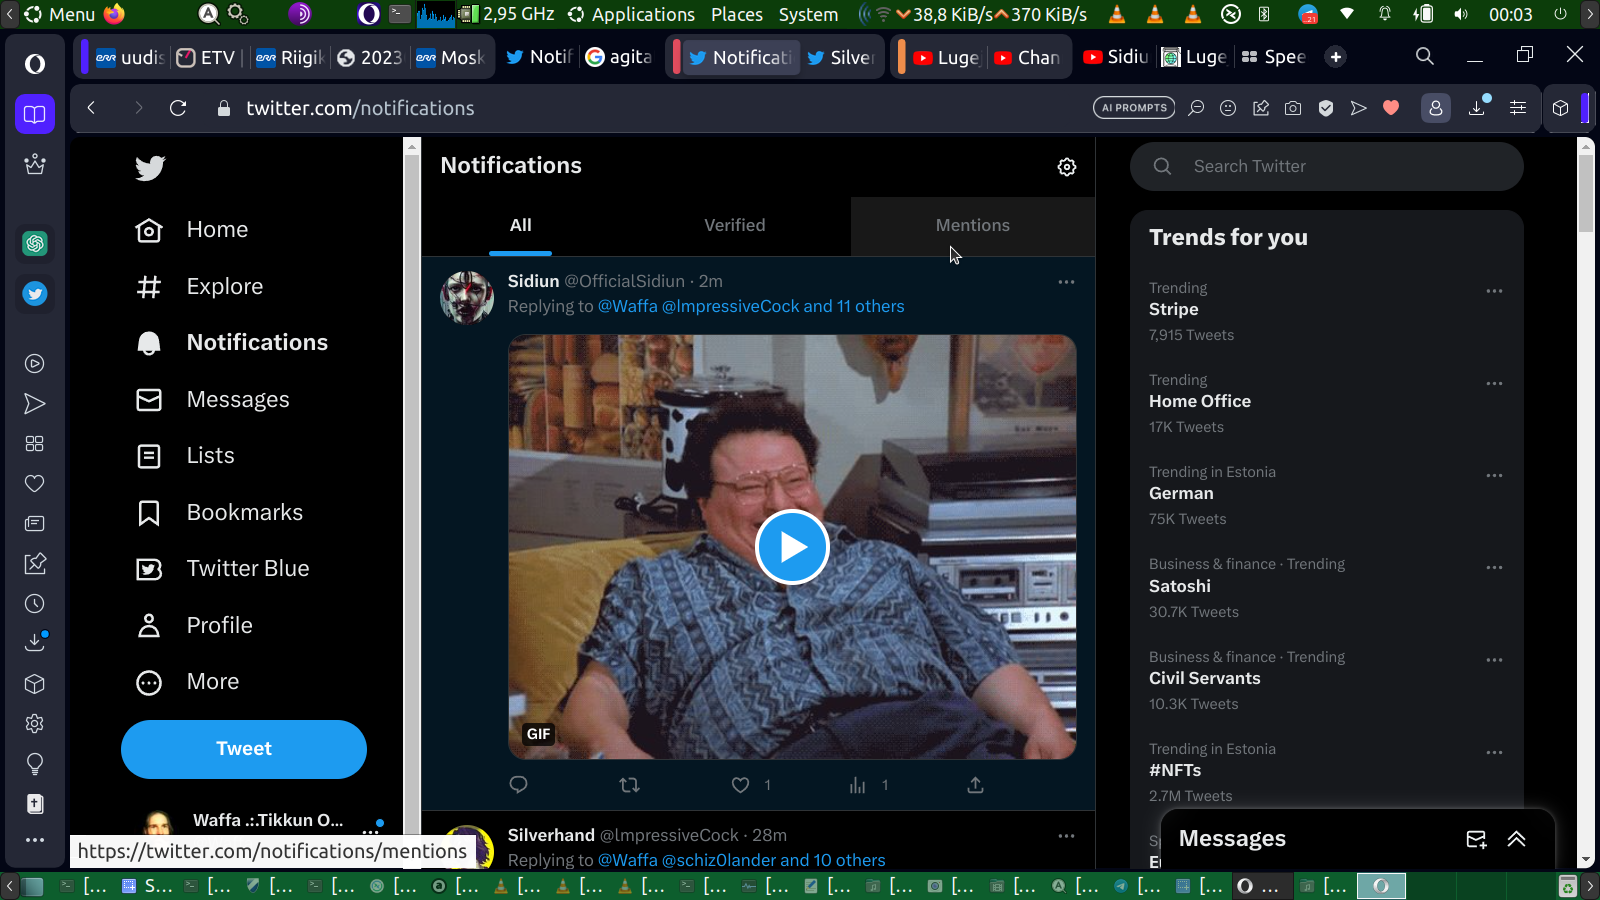Image resolution: width=1600 pixels, height=900 pixels.
Task: Switch to the Verified tab
Action: pos(734,226)
